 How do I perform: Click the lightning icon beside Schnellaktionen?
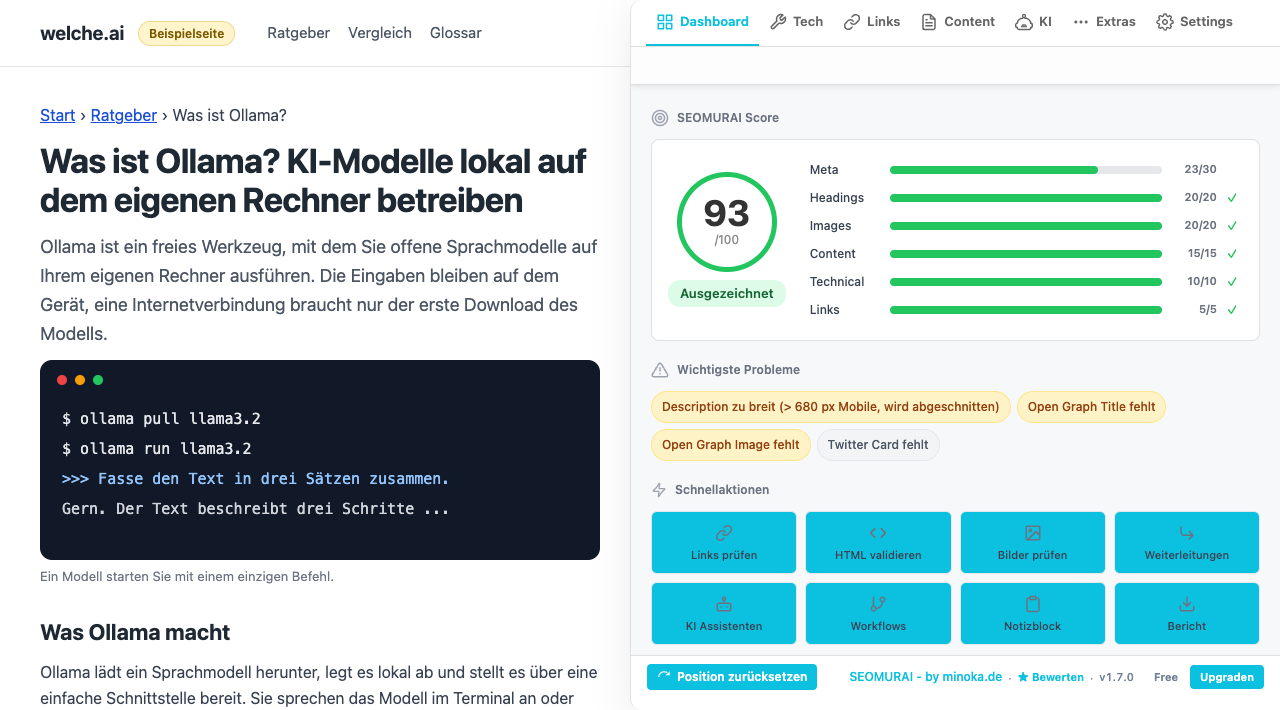click(x=659, y=490)
